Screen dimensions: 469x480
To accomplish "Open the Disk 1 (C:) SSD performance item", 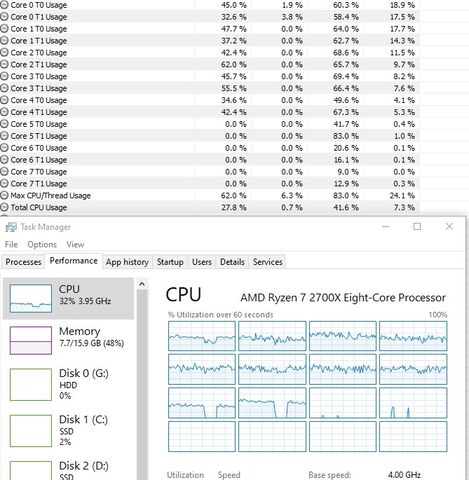I will [x=68, y=430].
